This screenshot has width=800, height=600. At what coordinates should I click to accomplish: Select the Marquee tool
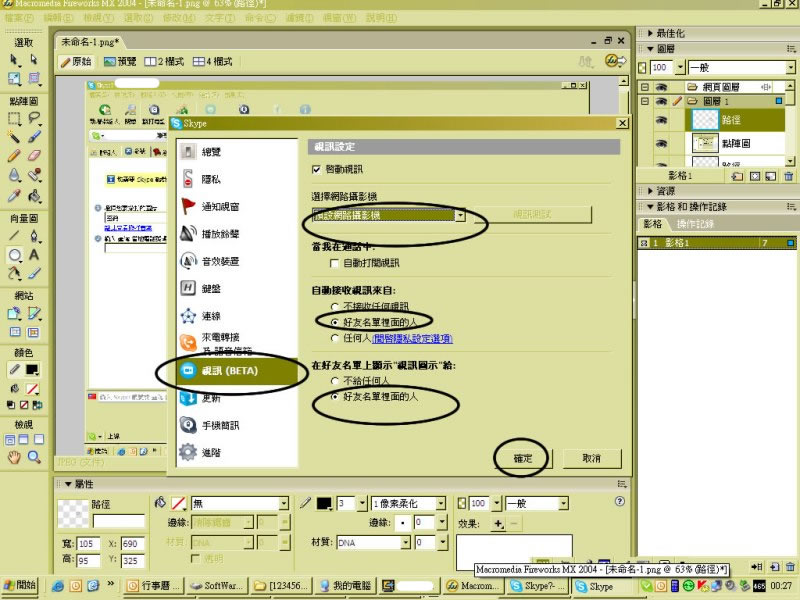point(14,118)
